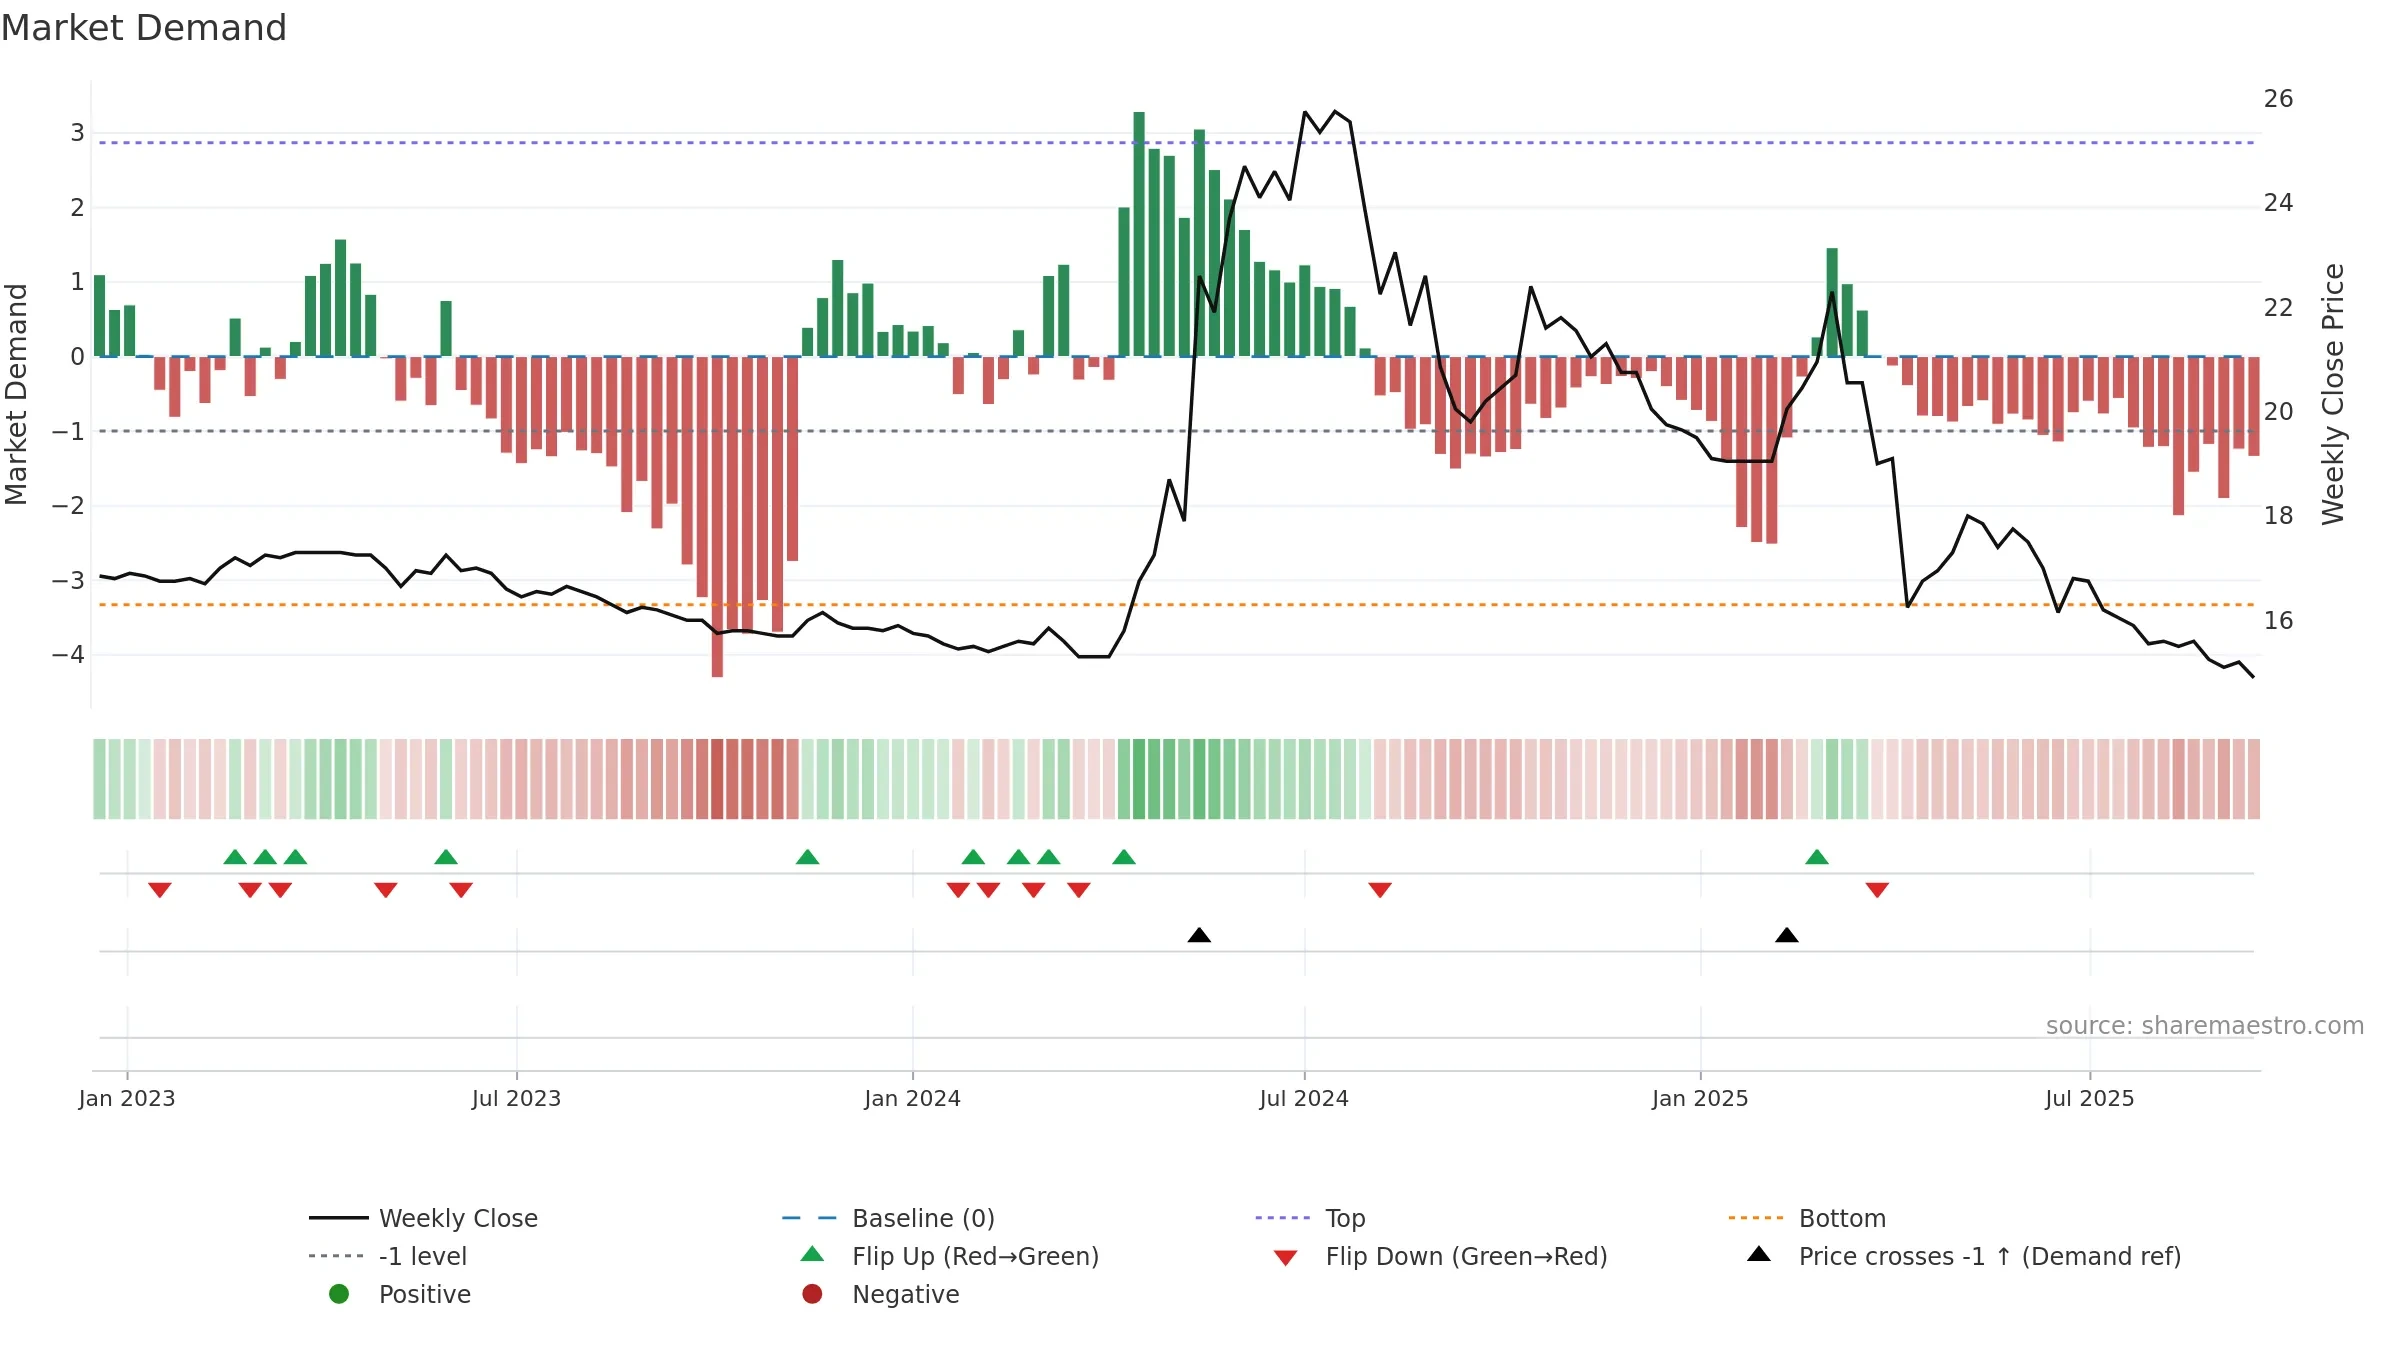Click the deepest red demand bar below -4
This screenshot has width=2400, height=1350.
click(x=717, y=517)
